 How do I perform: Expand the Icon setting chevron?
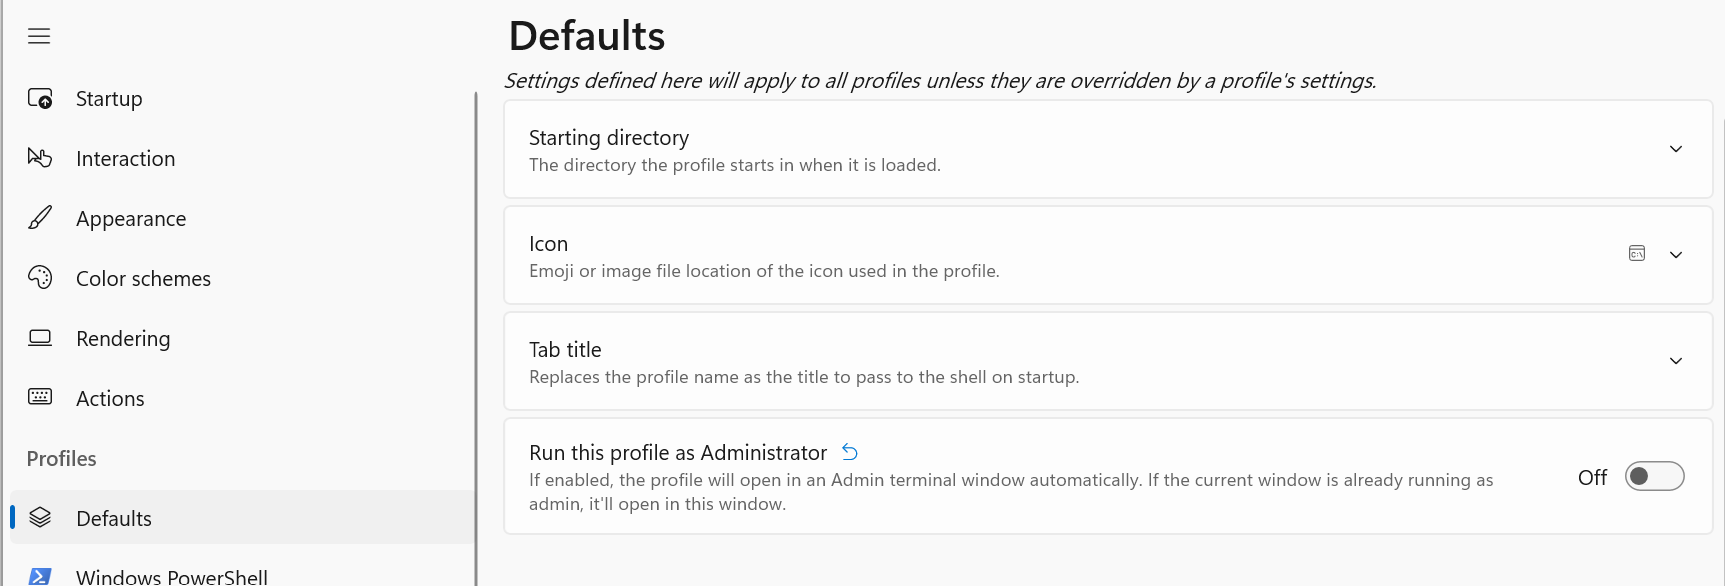tap(1676, 255)
